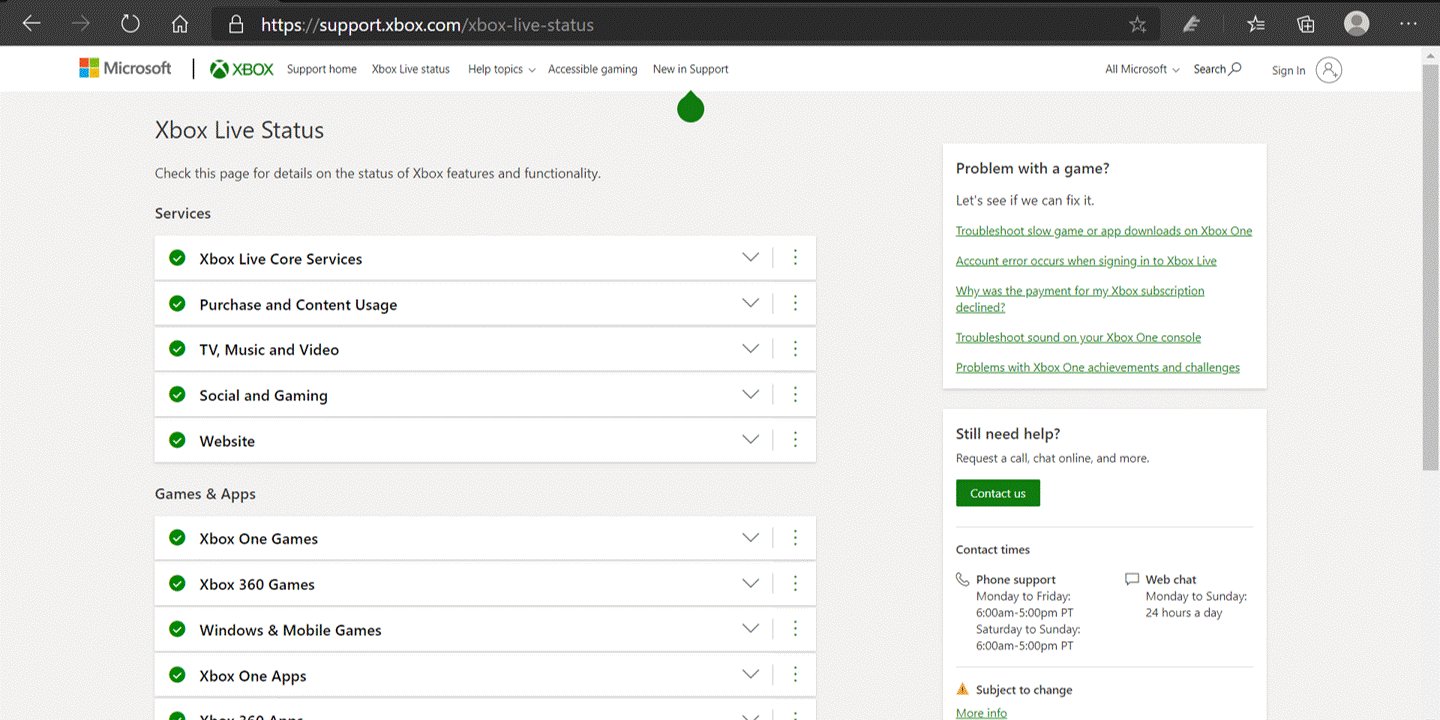Click green check beside Xbox One Games
1440x720 pixels.
point(177,538)
